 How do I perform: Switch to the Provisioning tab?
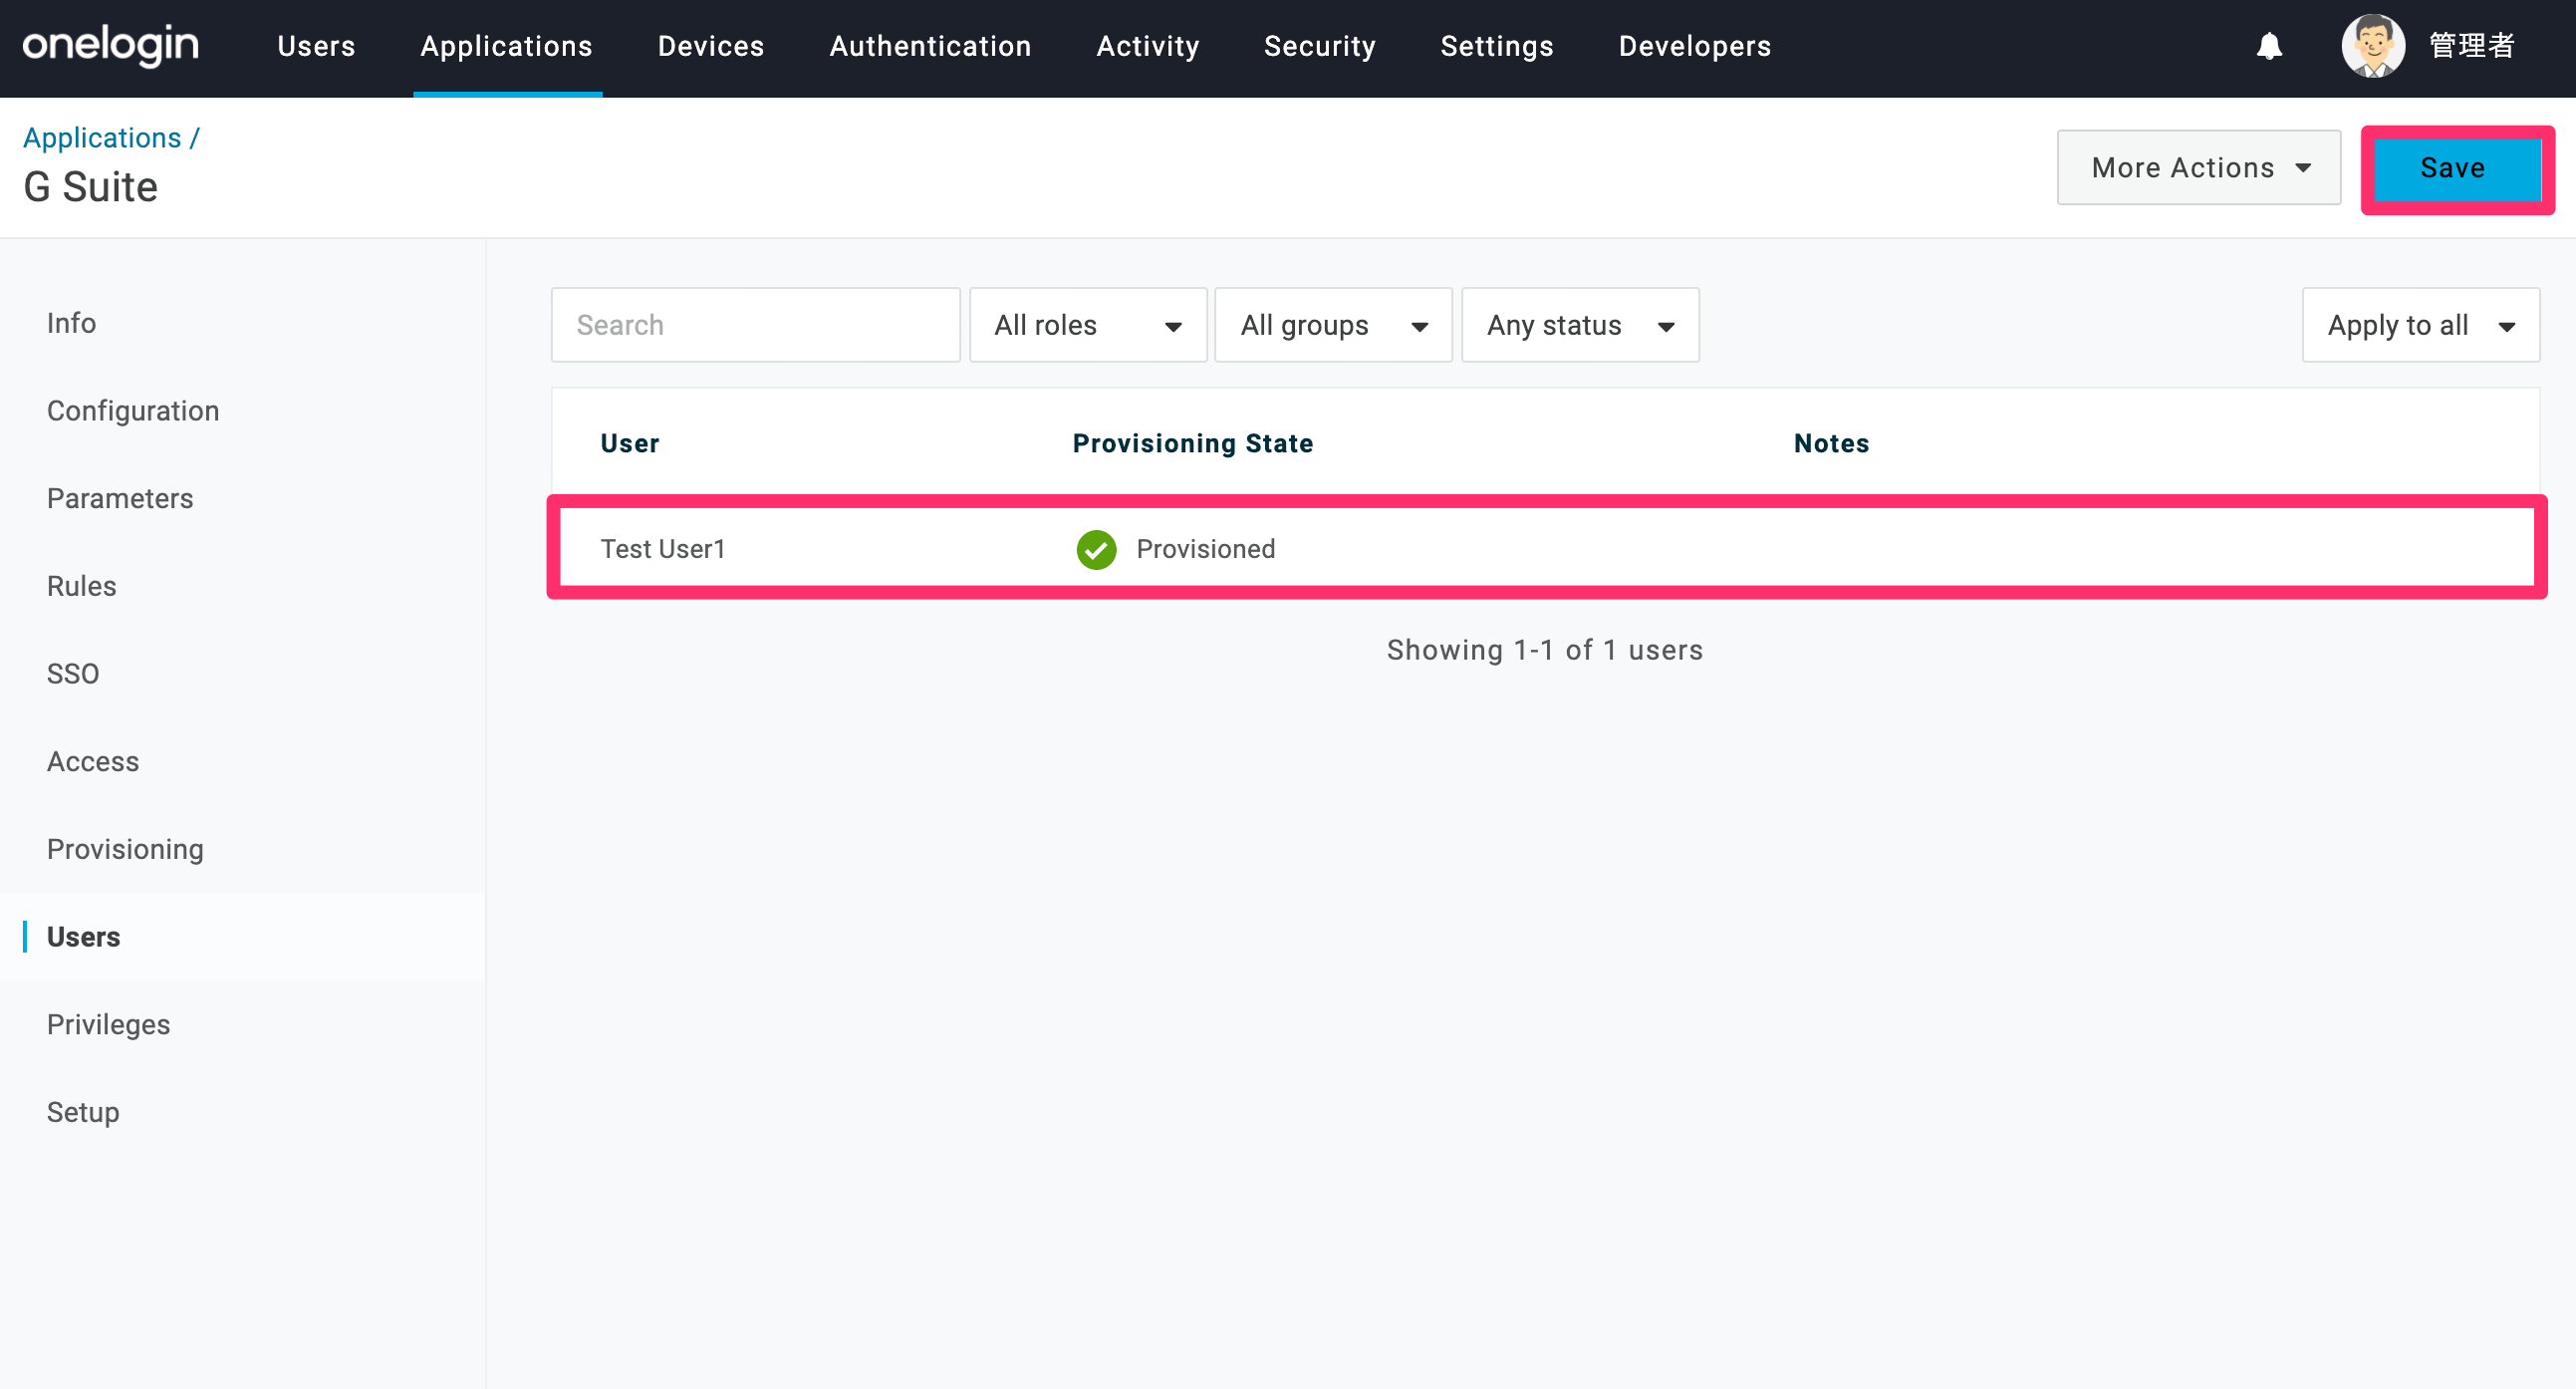(x=125, y=849)
